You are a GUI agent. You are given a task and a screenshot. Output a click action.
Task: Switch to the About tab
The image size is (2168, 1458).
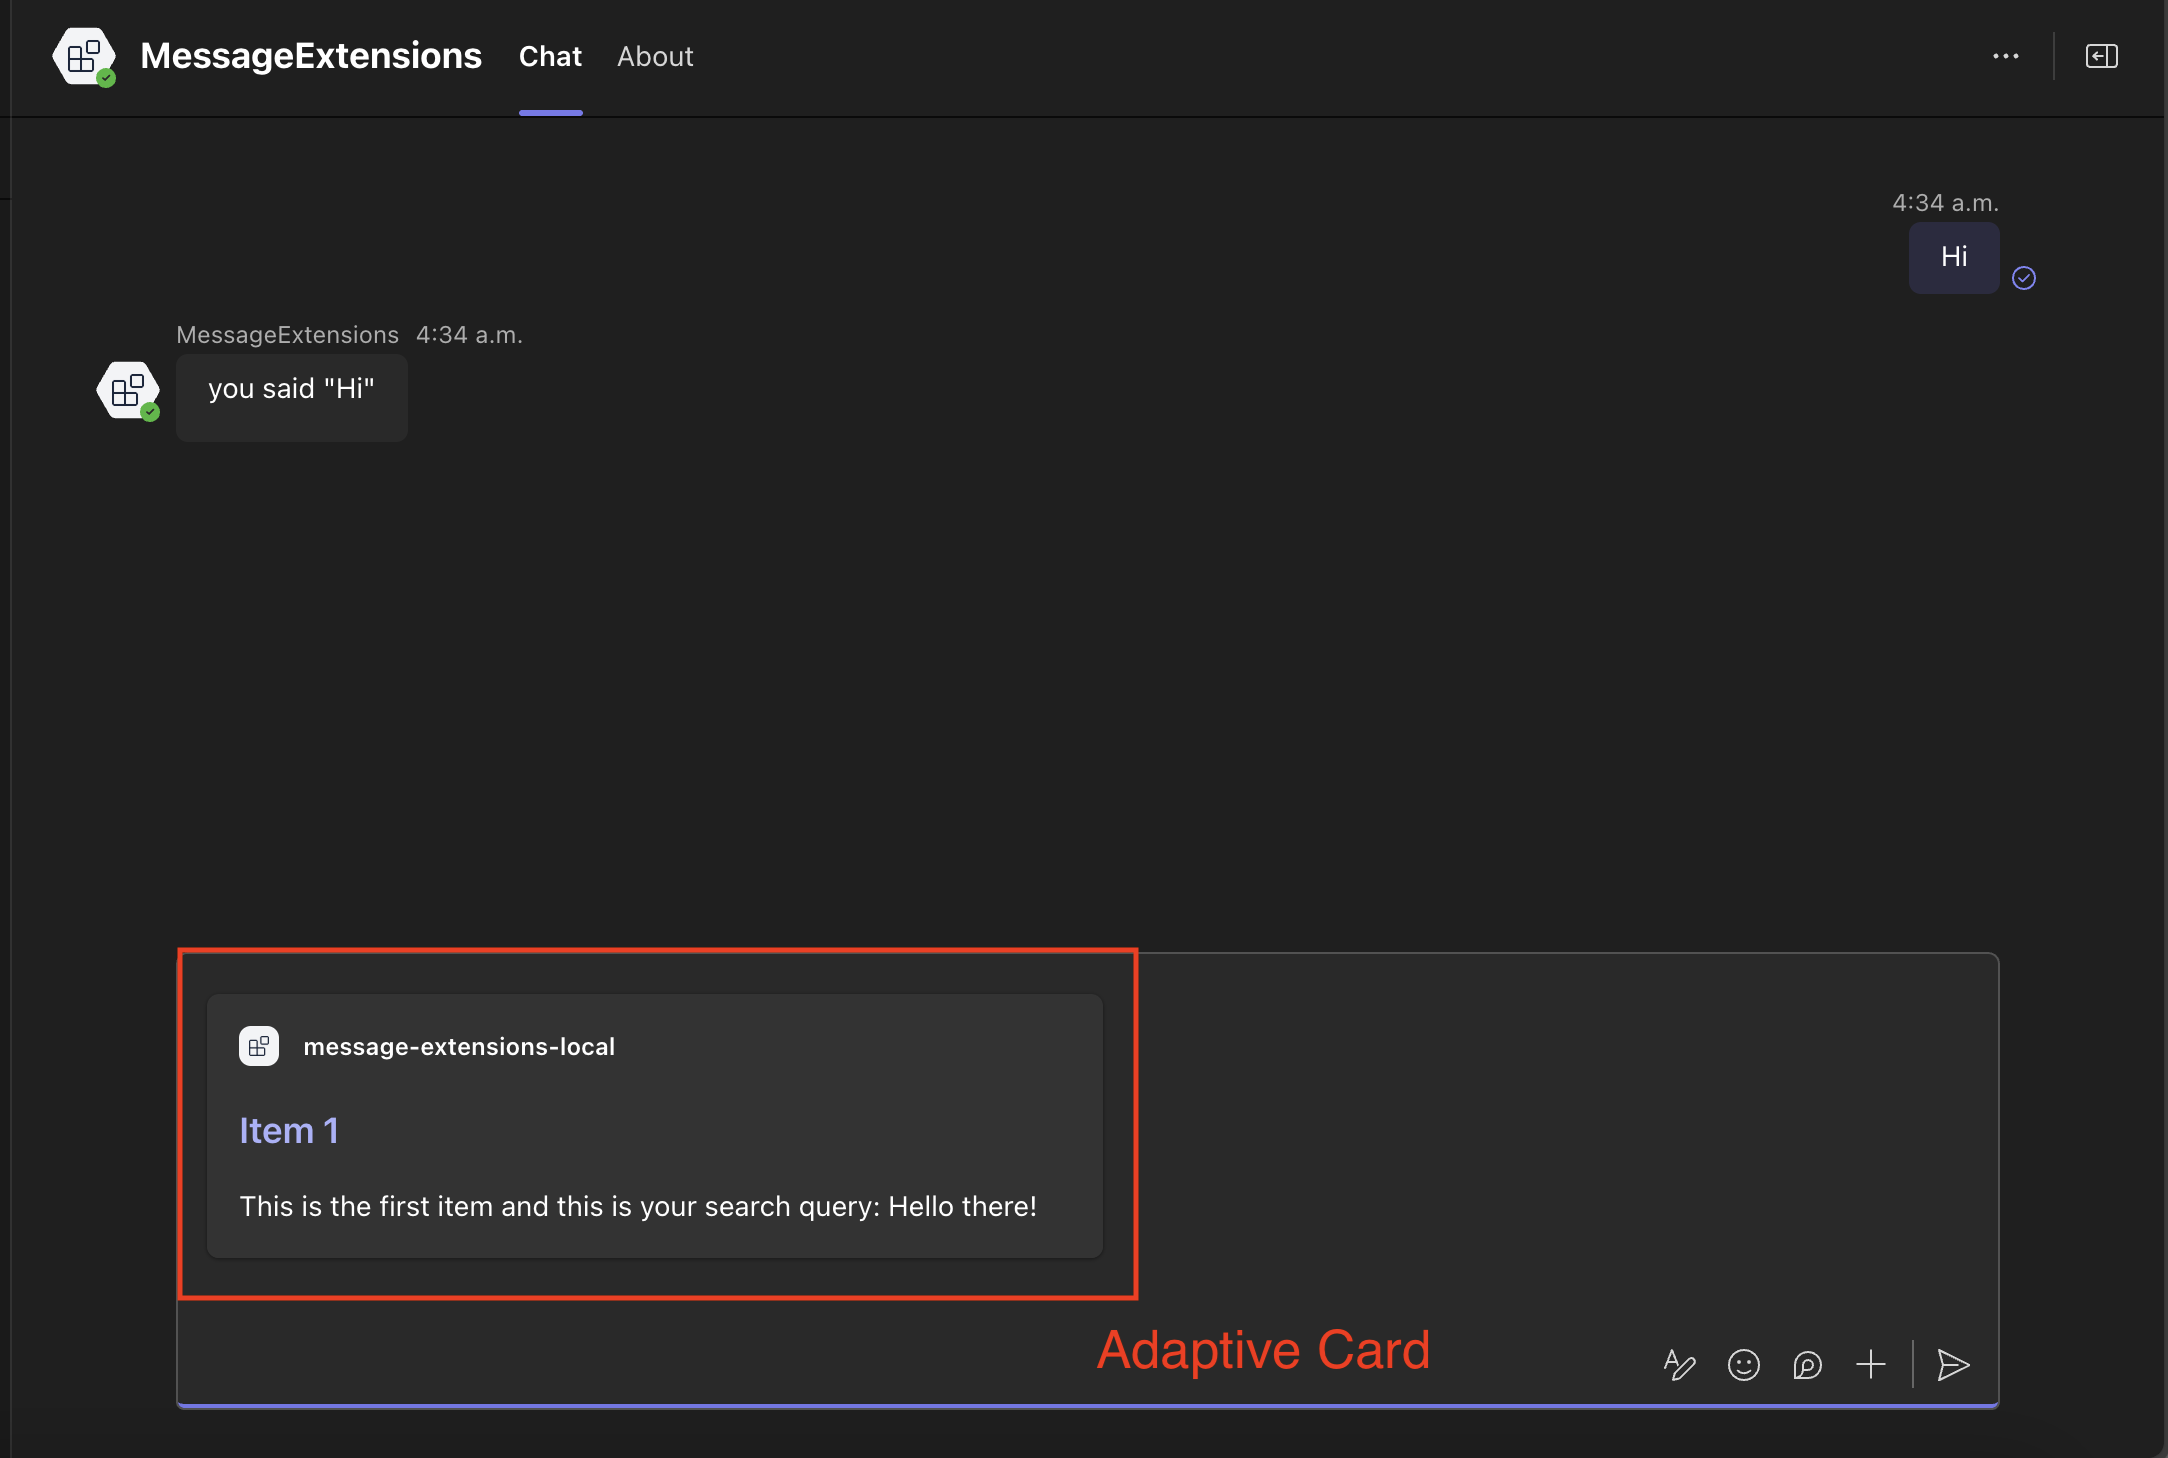[655, 56]
